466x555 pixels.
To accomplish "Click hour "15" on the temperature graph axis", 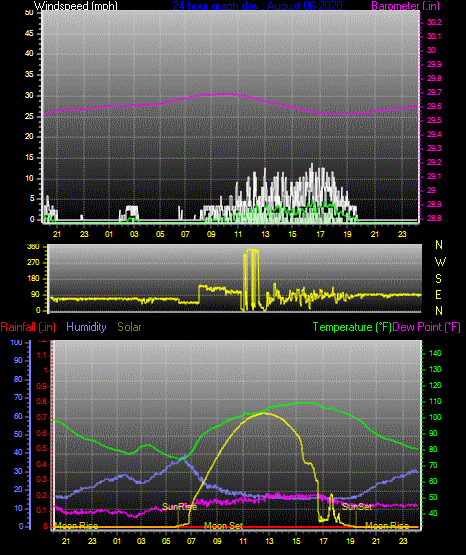I will (296, 541).
